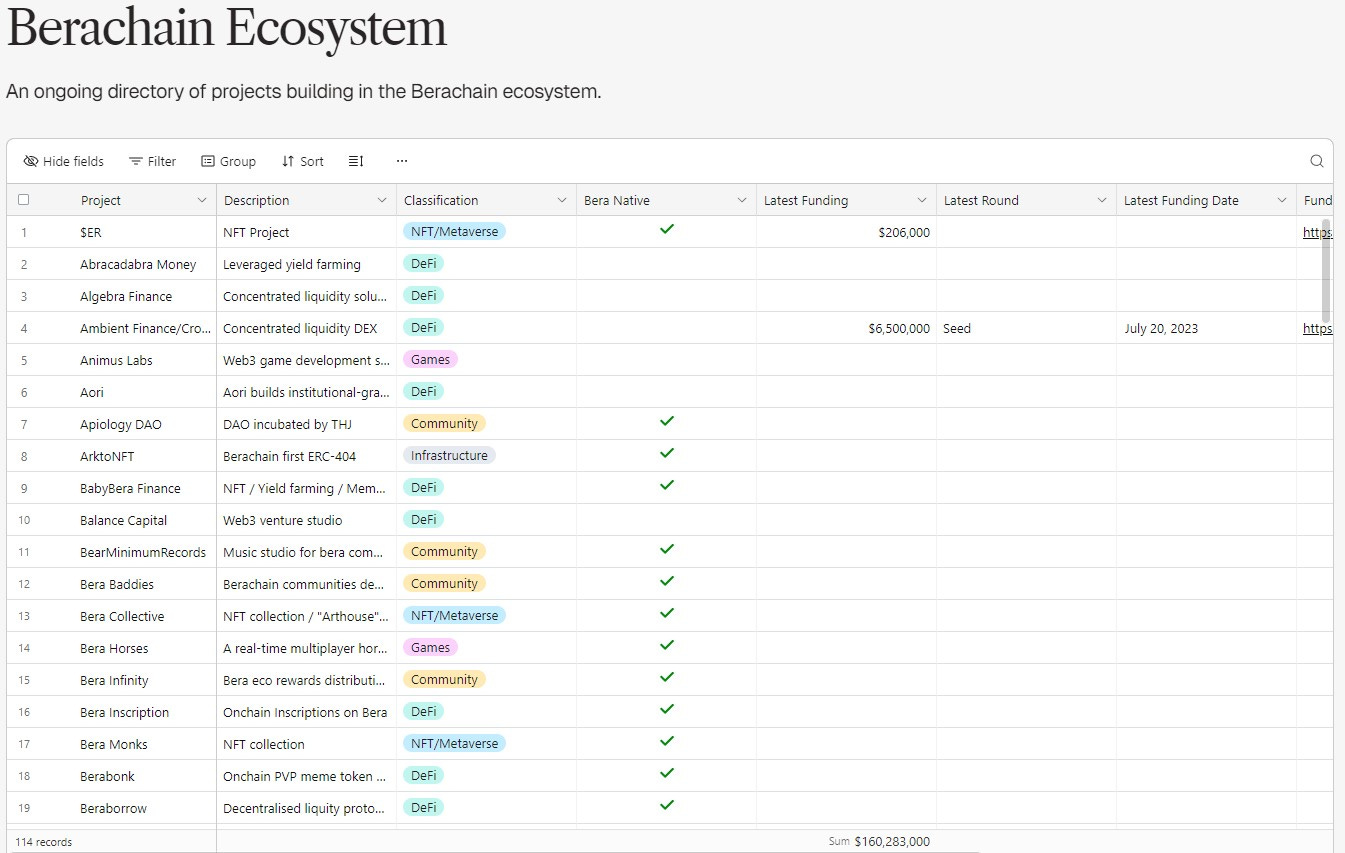The image size is (1345, 853).
Task: Click the Latest Round column header
Action: coord(1026,200)
